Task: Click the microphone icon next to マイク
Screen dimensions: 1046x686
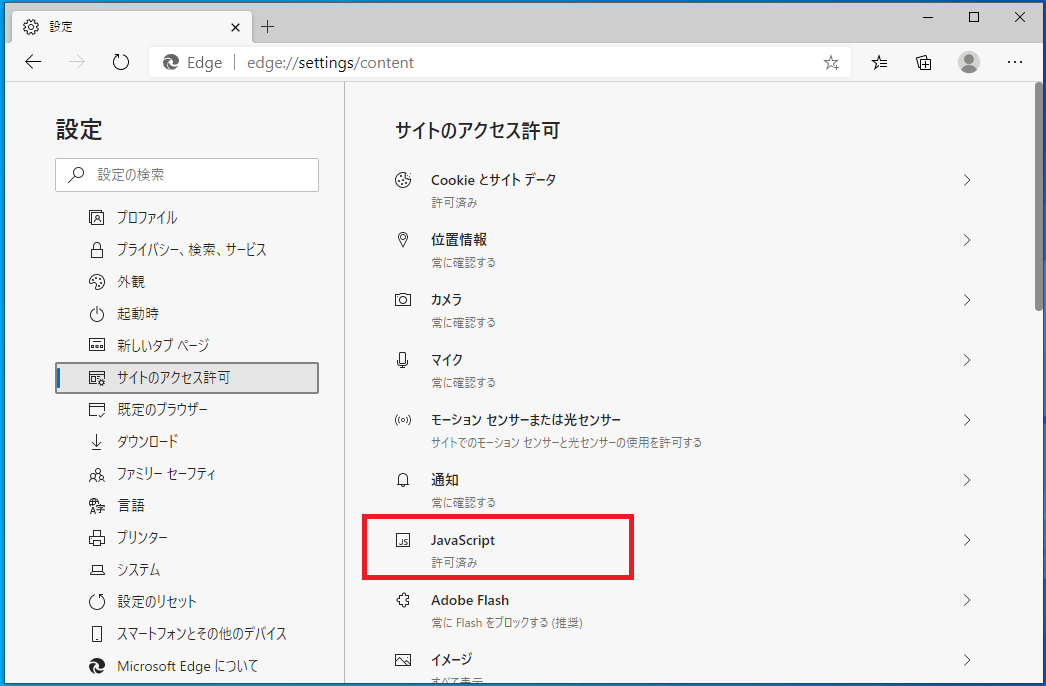Action: pos(404,360)
